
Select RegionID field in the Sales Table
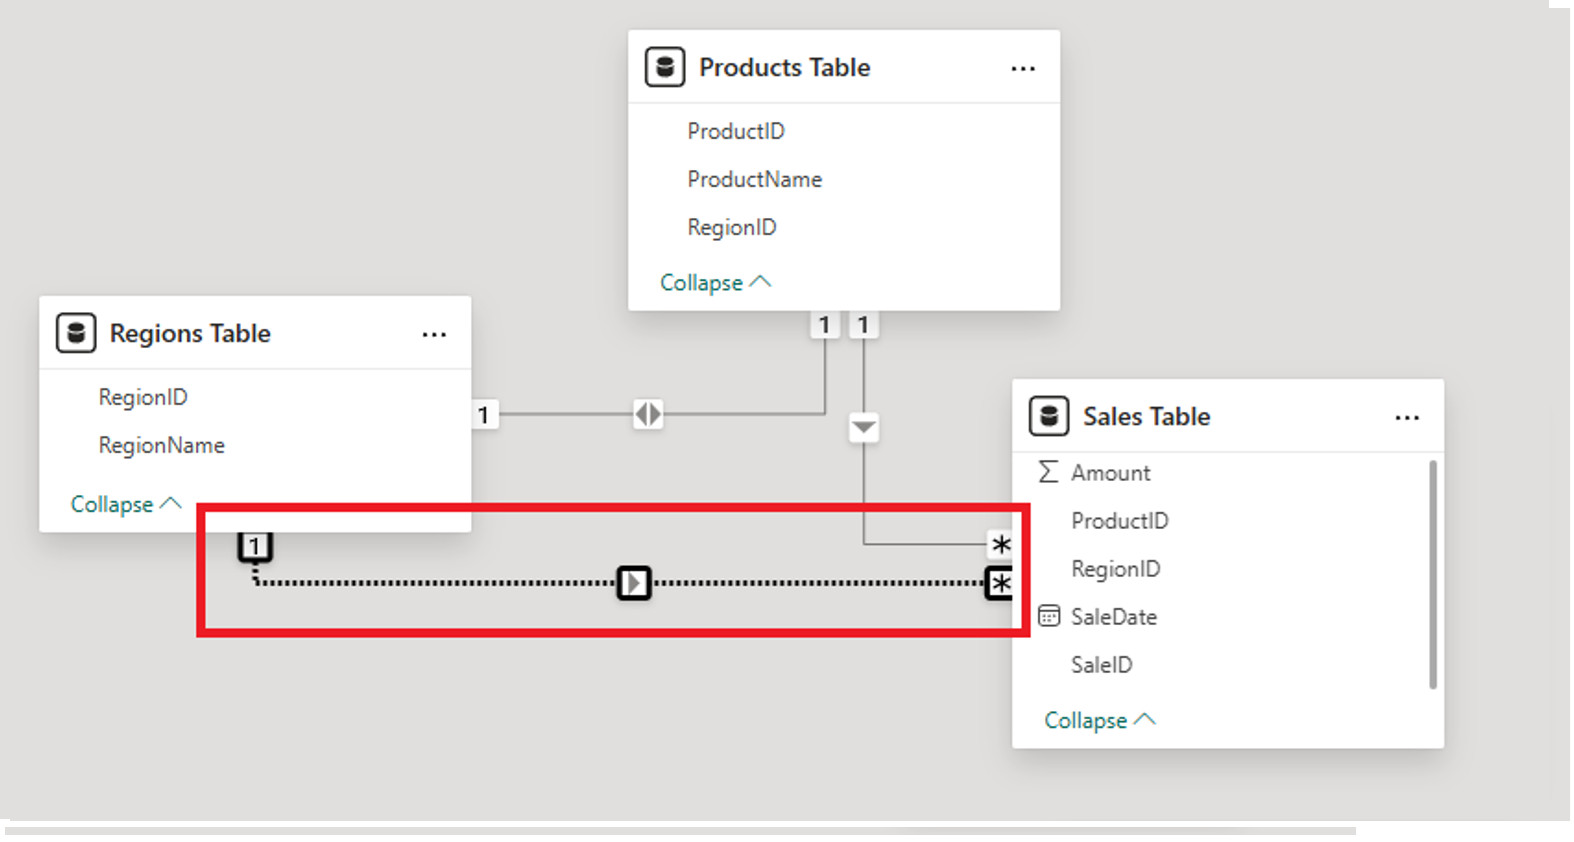coord(1115,568)
